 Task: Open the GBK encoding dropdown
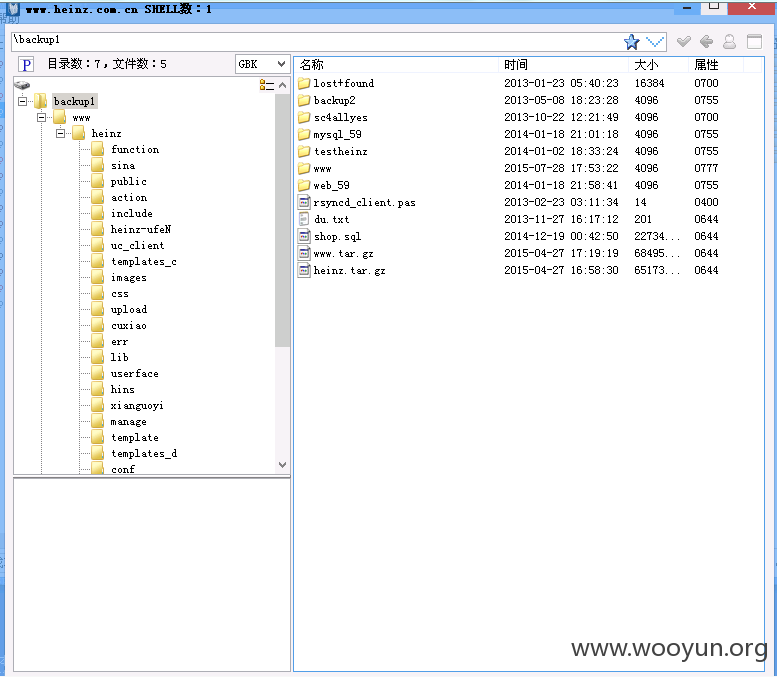click(262, 64)
